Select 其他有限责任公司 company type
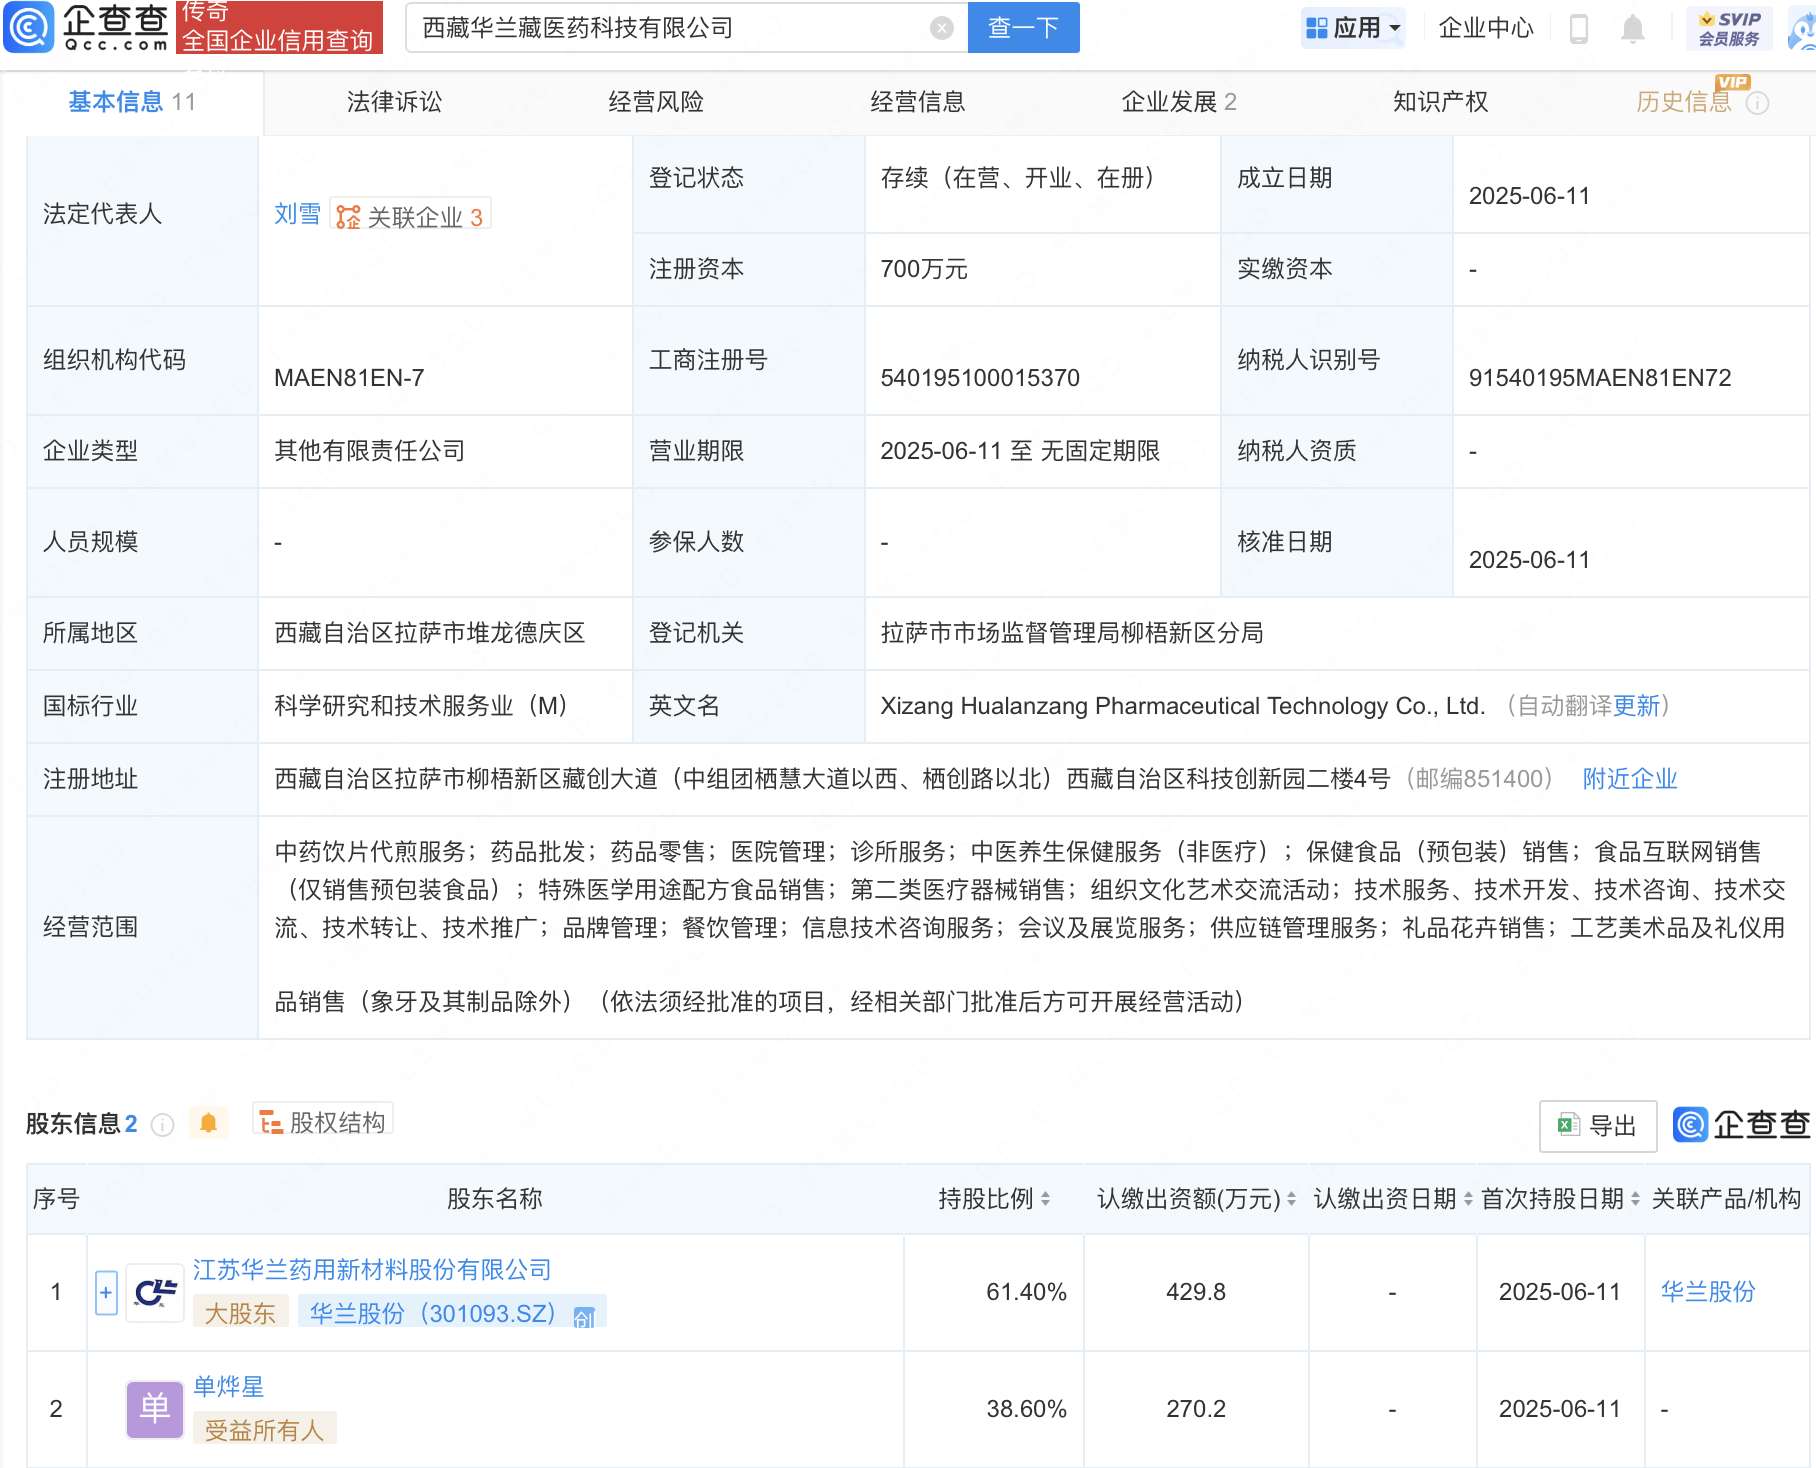1816x1468 pixels. (x=370, y=451)
